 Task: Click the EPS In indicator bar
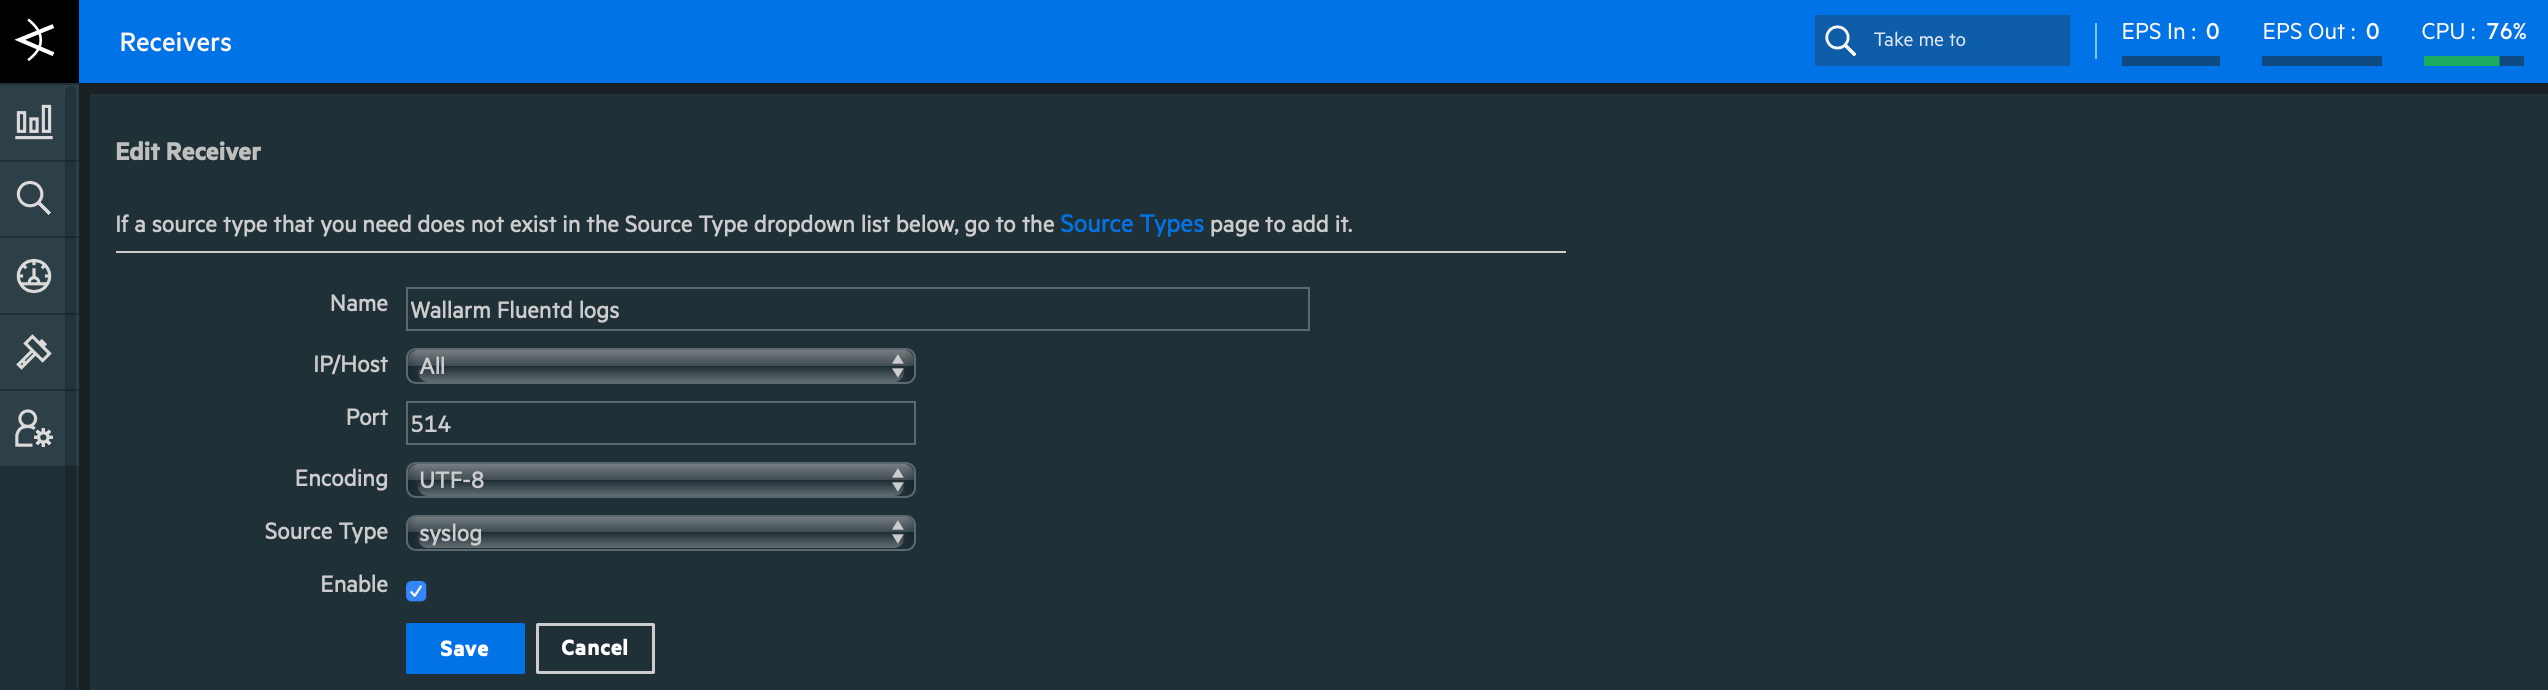click(2170, 61)
